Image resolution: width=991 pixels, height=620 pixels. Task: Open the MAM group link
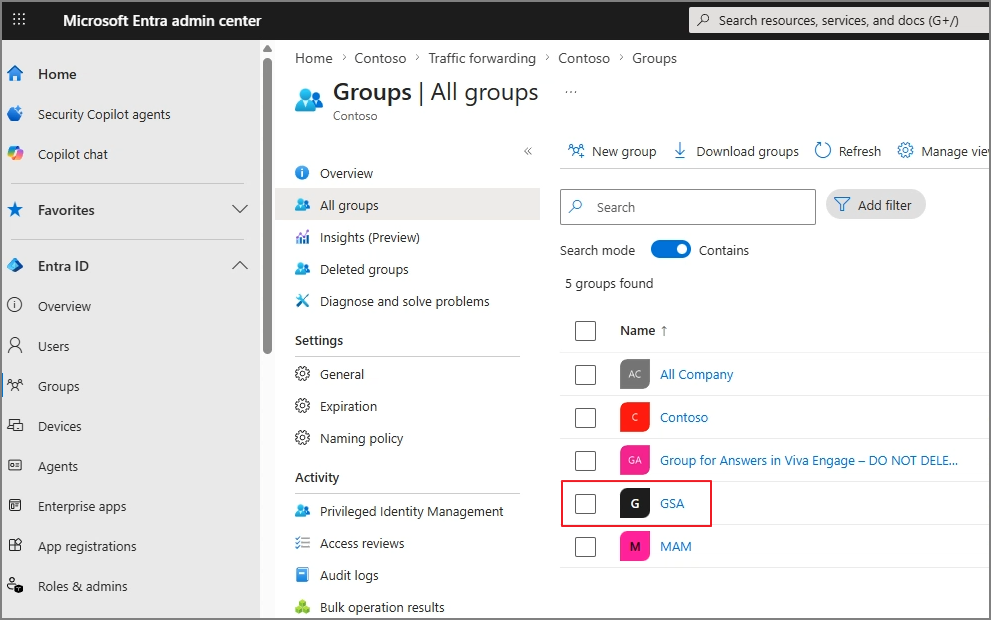(x=676, y=547)
